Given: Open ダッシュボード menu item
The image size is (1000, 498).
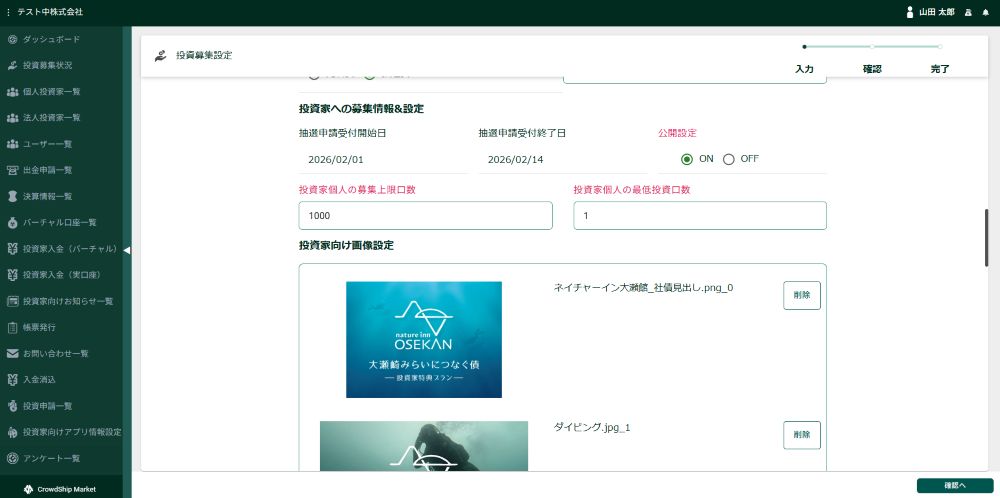Looking at the screenshot, I should tap(52, 40).
